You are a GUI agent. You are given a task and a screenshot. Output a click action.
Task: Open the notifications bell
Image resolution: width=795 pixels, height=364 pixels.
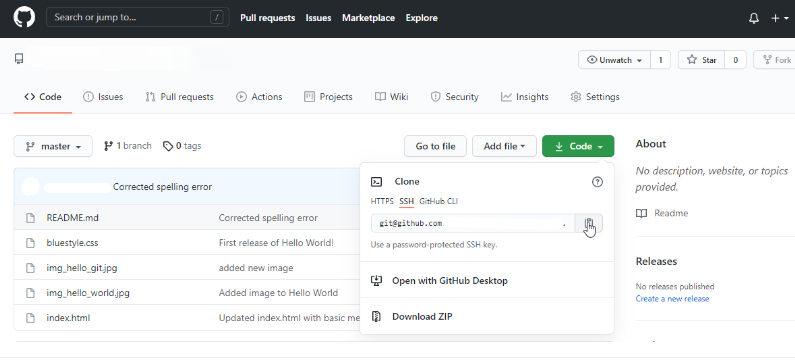754,18
